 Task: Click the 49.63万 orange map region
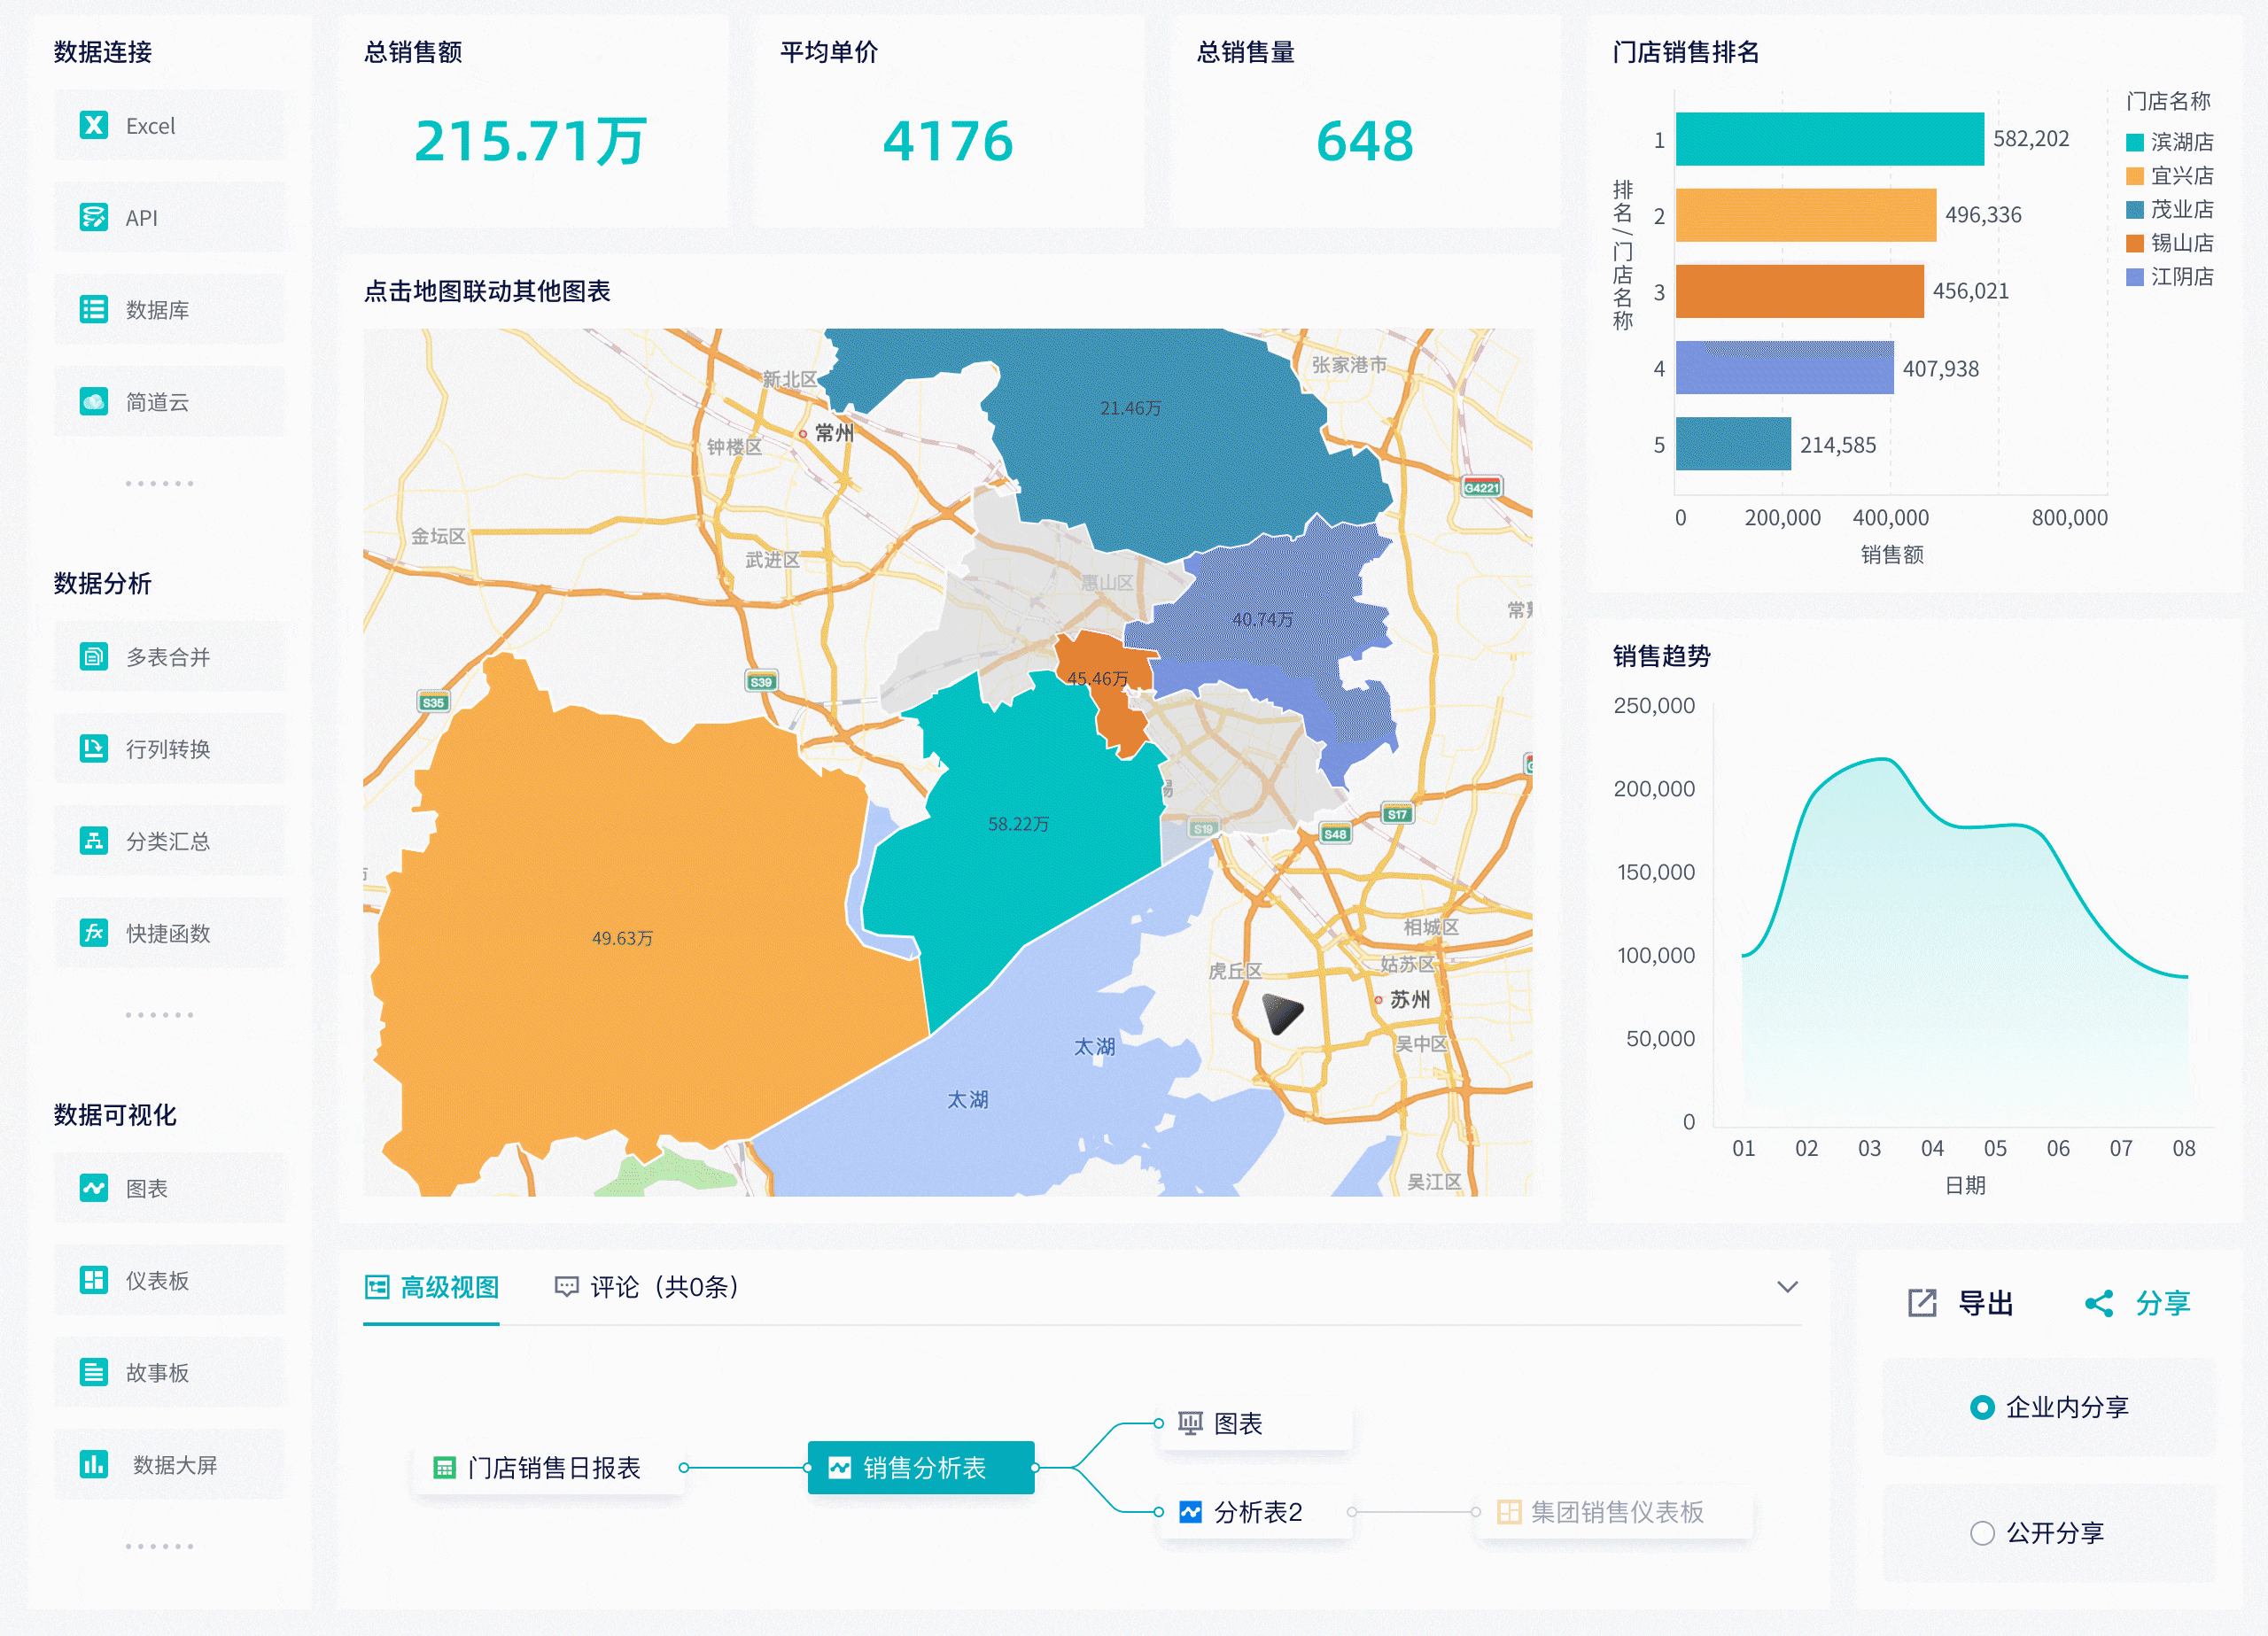pyautogui.click(x=620, y=937)
